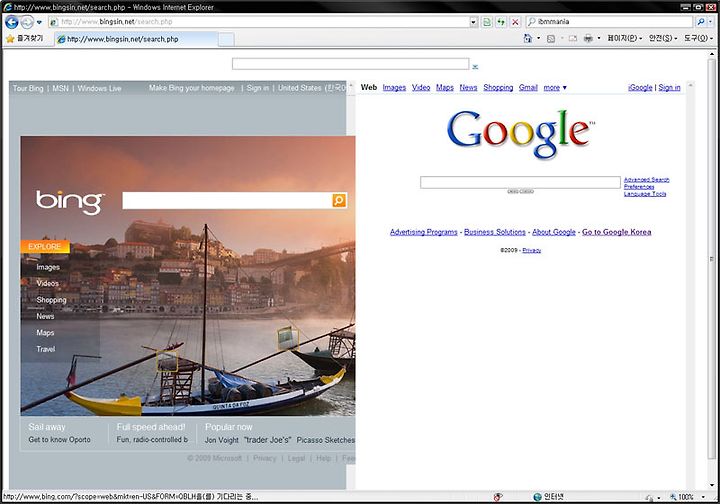The width and height of the screenshot is (720, 504).
Task: Open Bing Shopping from Explore list
Action: pyautogui.click(x=51, y=300)
